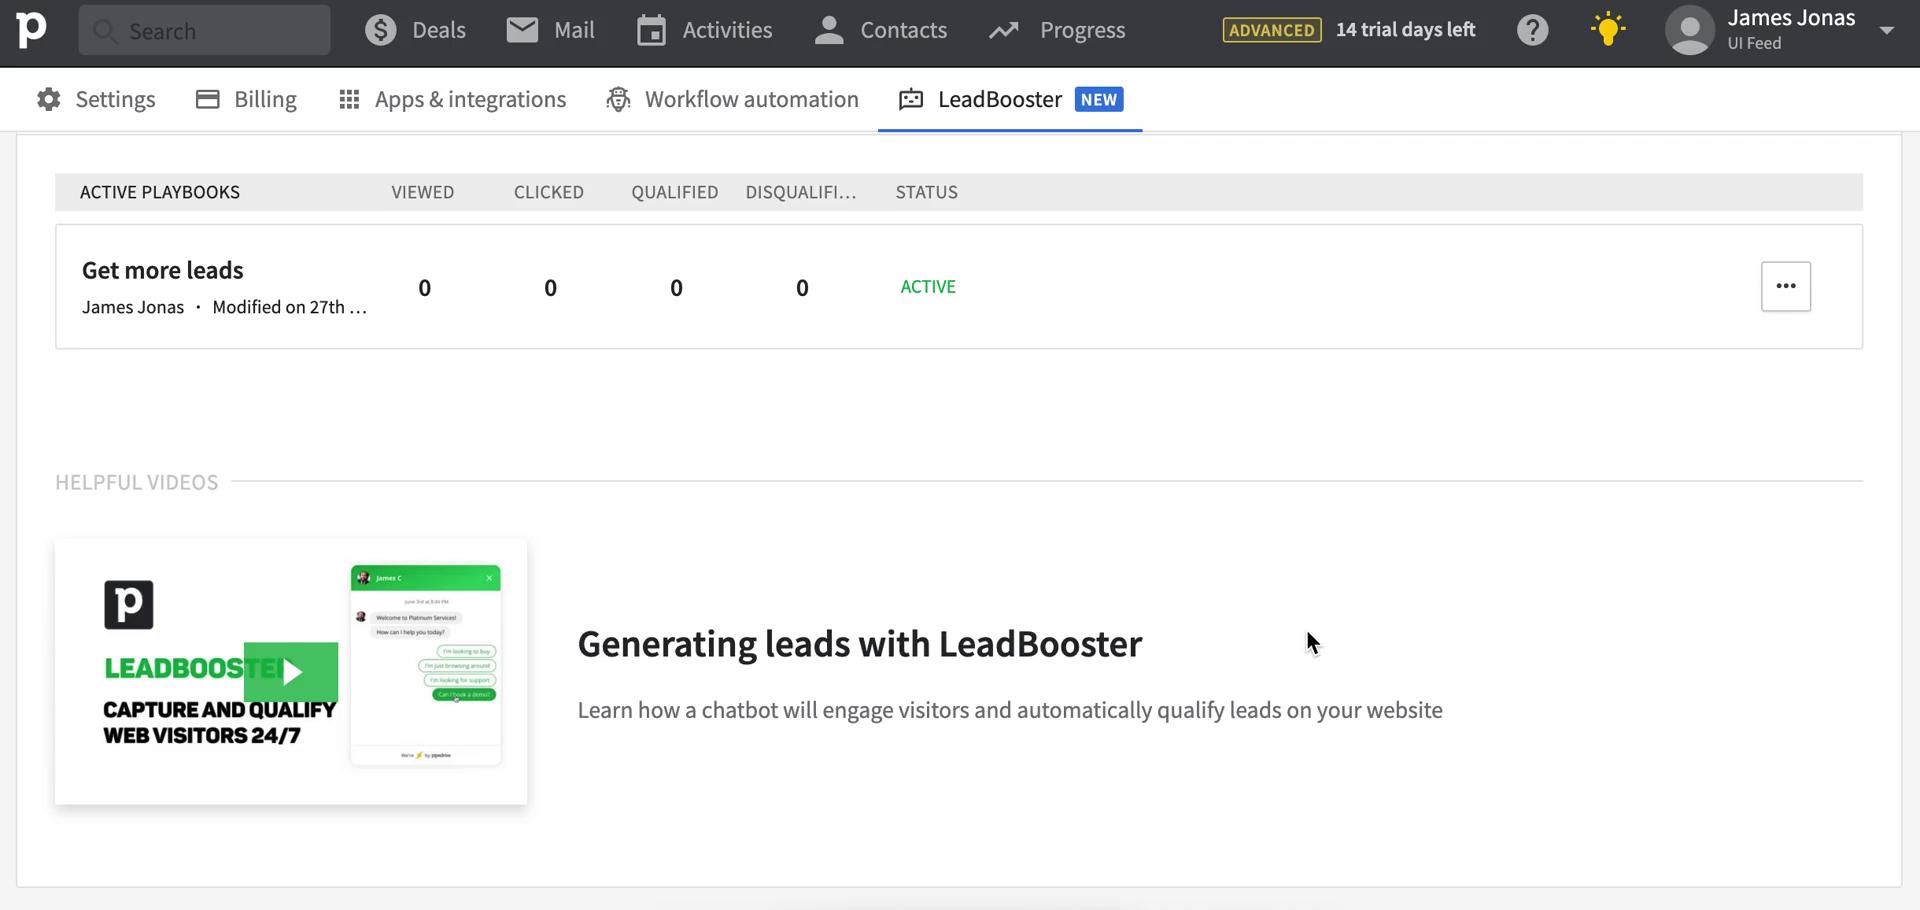The image size is (1920, 910).
Task: Switch to Workflow automation tab
Action: click(732, 99)
